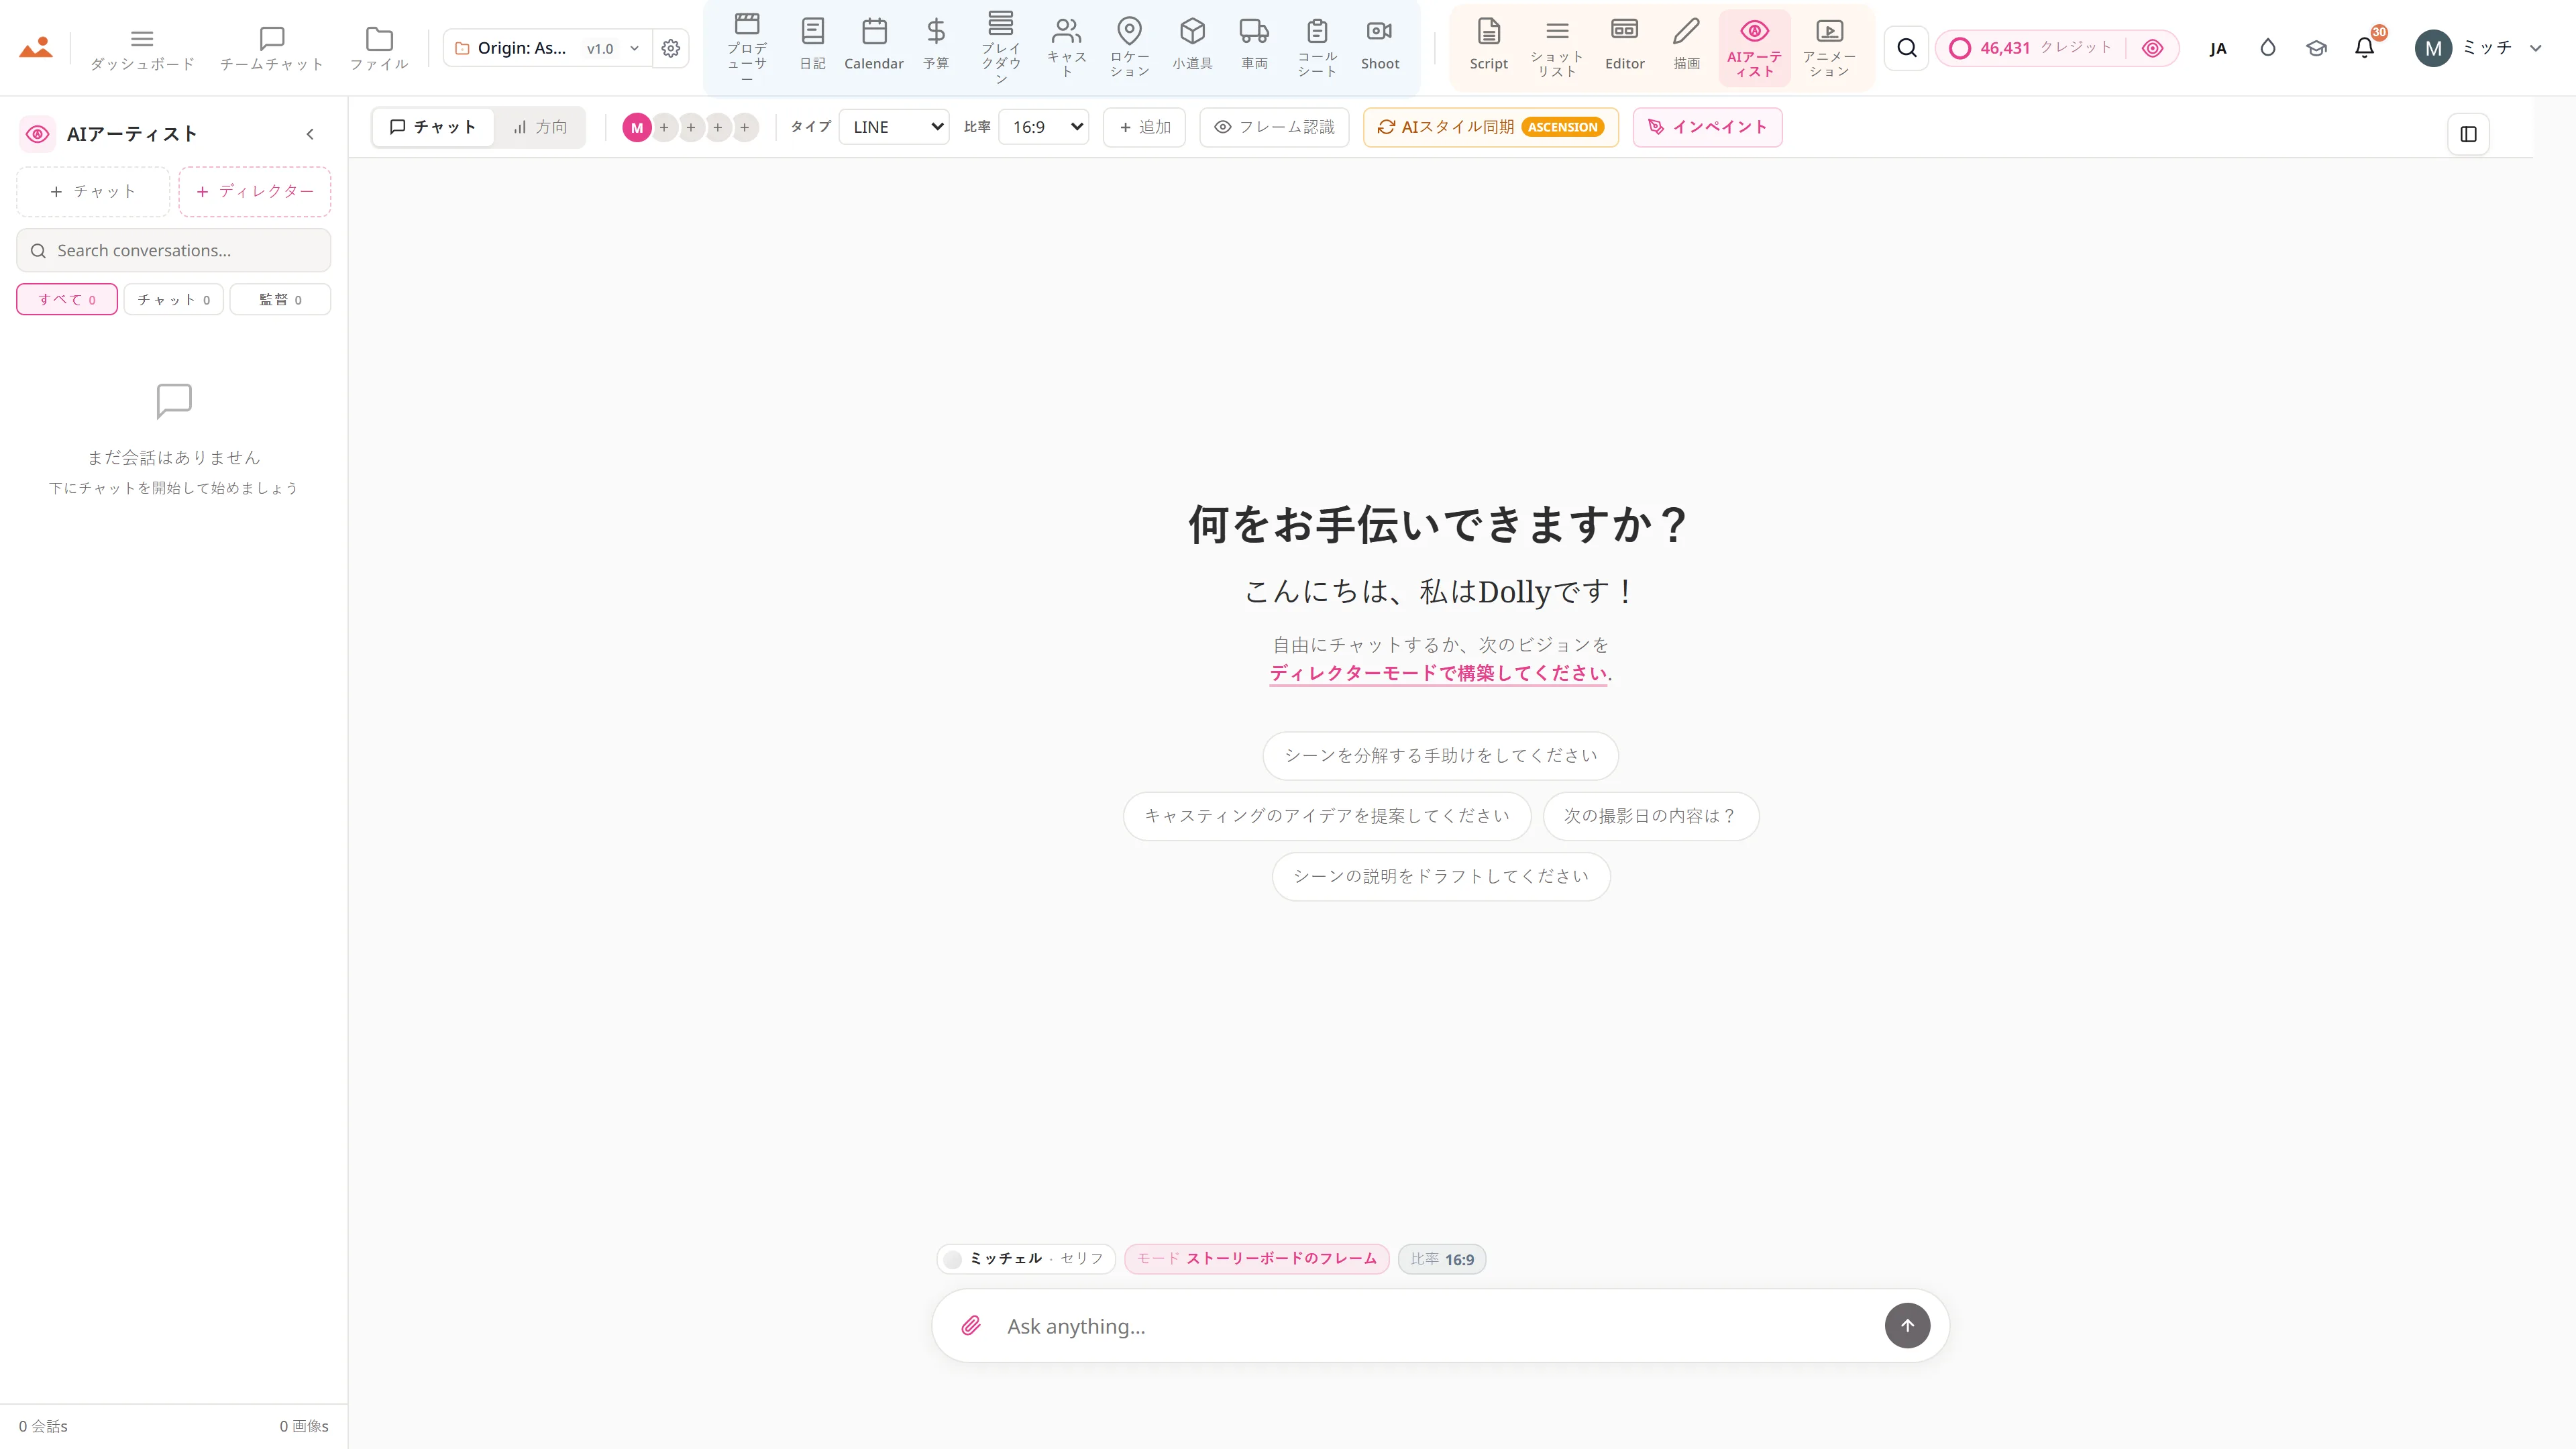Click the app logo at top left
This screenshot has height=1449, width=2576.
(x=36, y=47)
